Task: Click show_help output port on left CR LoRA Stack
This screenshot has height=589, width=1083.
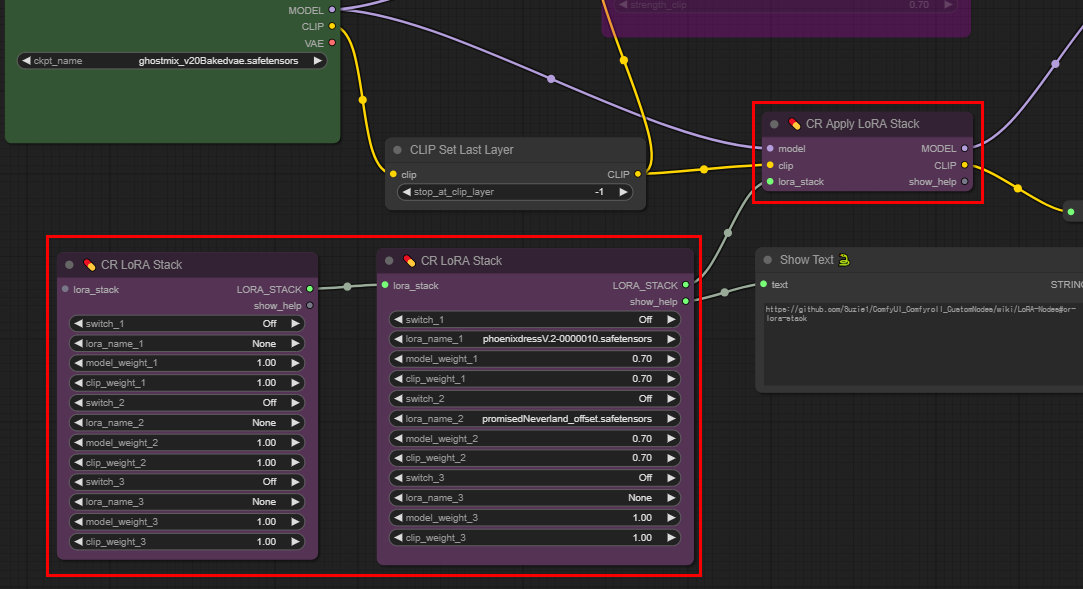Action: click(x=309, y=305)
